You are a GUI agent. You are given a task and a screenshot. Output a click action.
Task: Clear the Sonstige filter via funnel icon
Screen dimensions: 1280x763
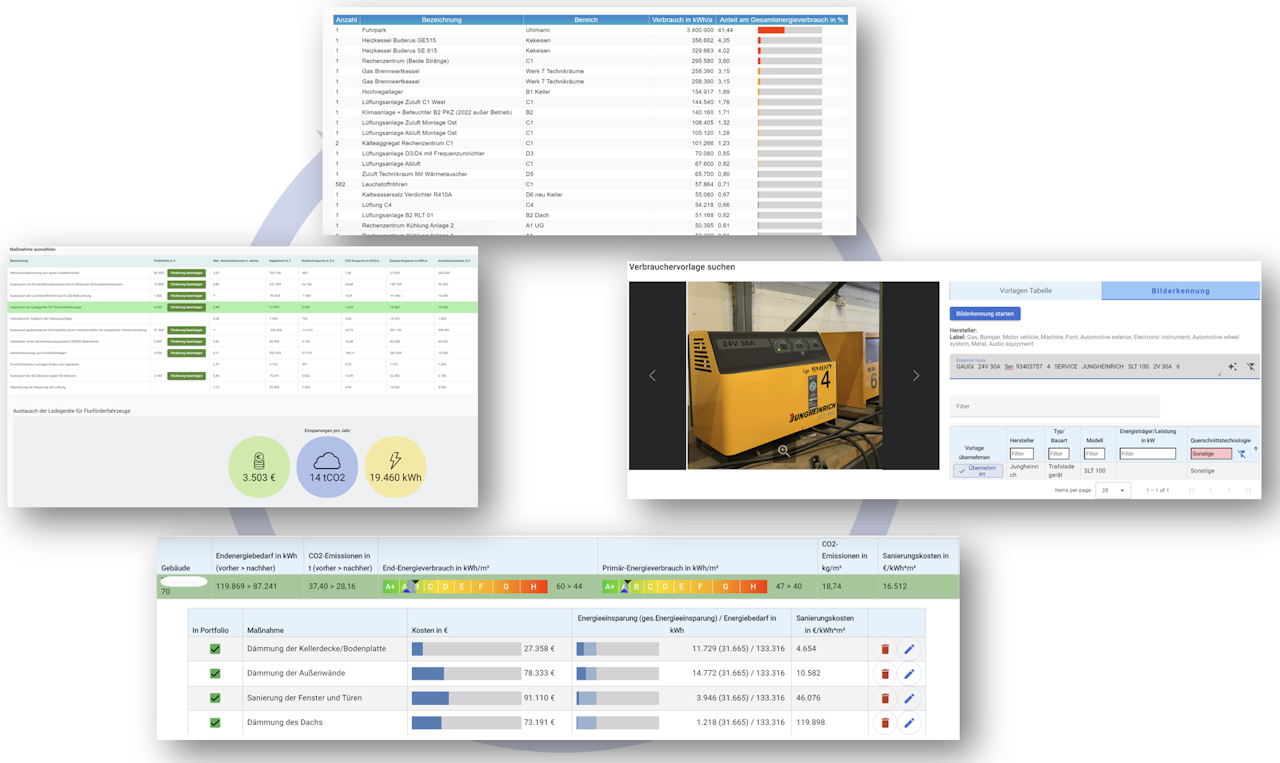click(1241, 454)
